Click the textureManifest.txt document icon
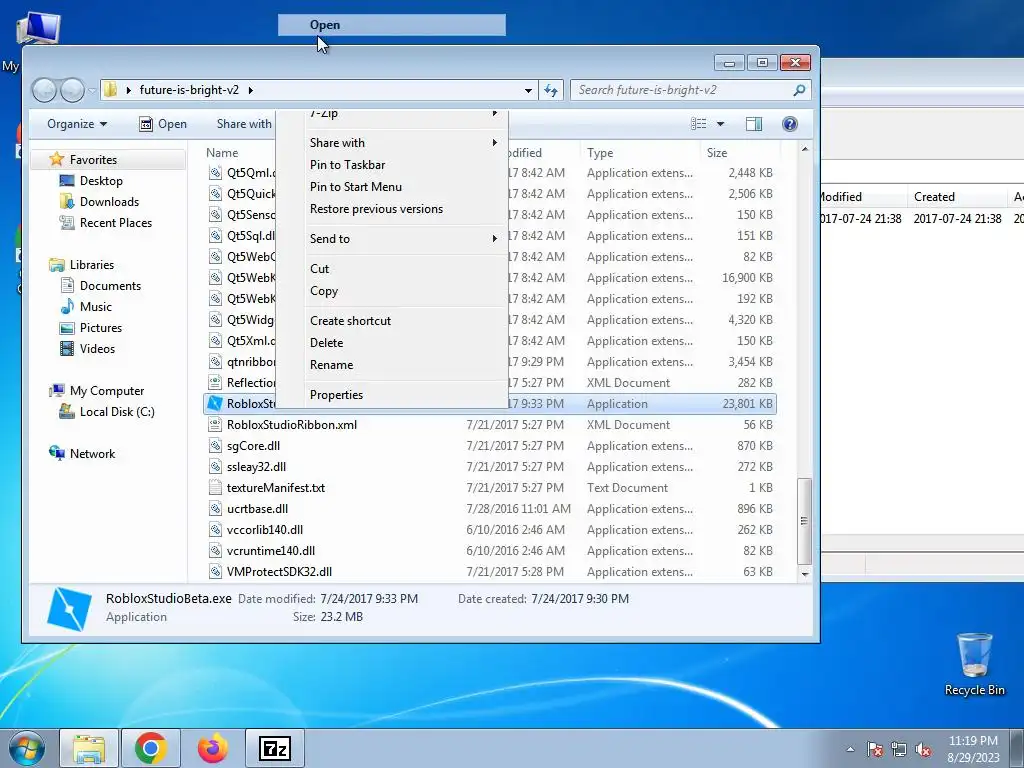The height and width of the screenshot is (768, 1024). click(x=215, y=488)
